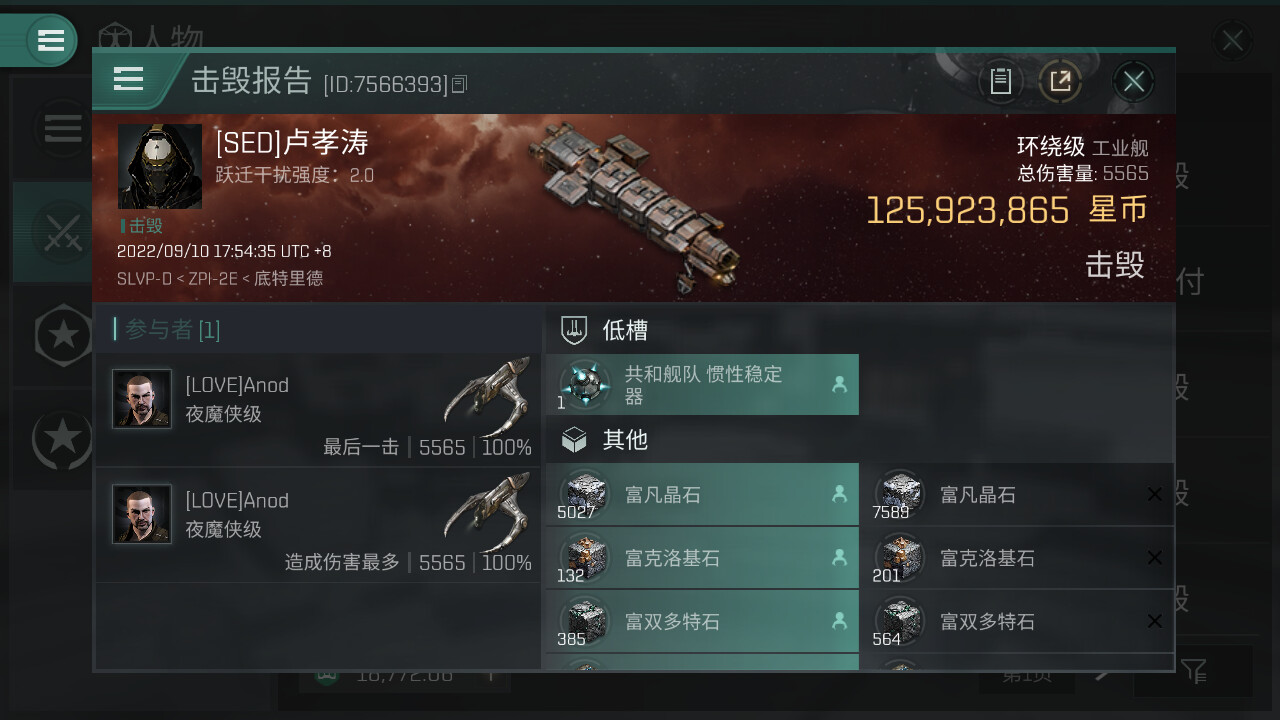
Task: Select the 201 destroyed ore stack
Action: [x=1018, y=557]
